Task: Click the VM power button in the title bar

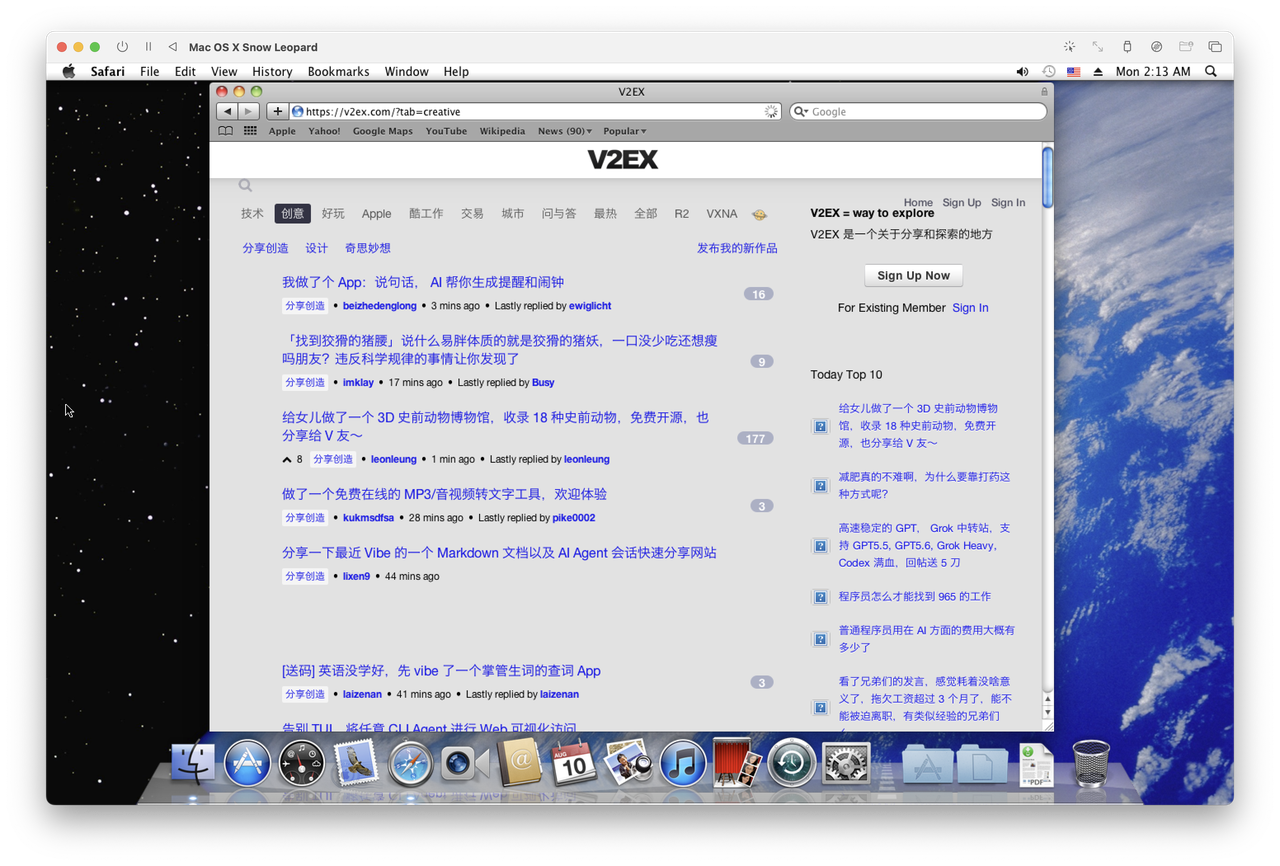Action: point(122,47)
